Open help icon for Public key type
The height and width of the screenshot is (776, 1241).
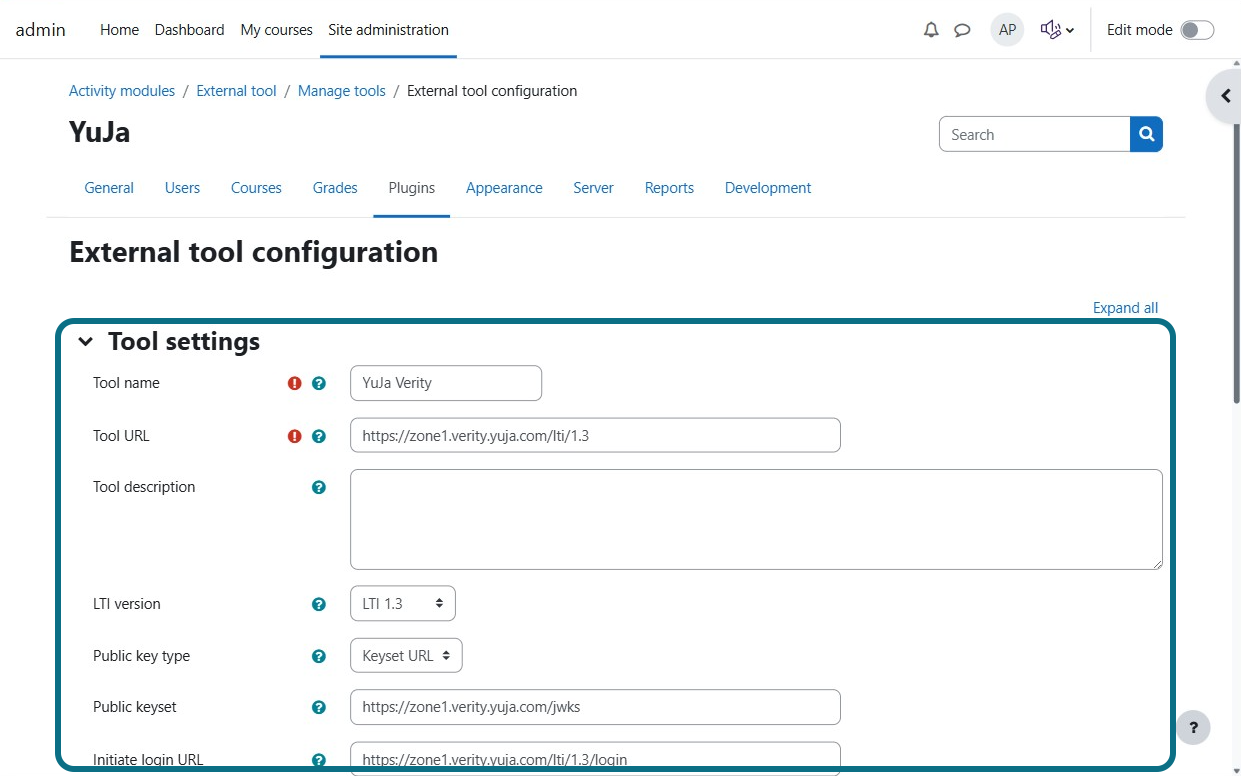tap(319, 656)
